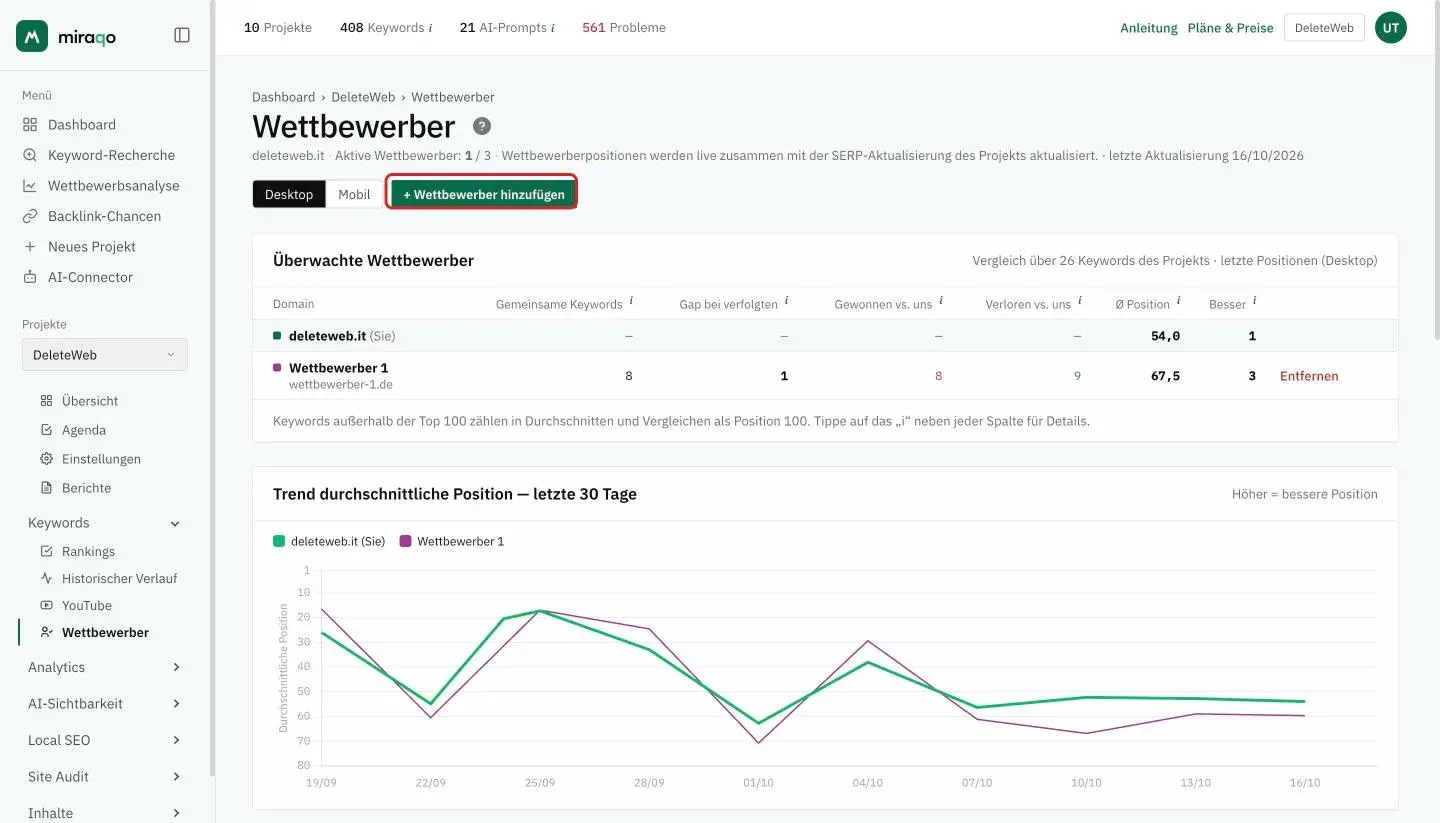Viewport: 1440px width, 823px height.
Task: Collapse the Keywords section
Action: (105, 523)
